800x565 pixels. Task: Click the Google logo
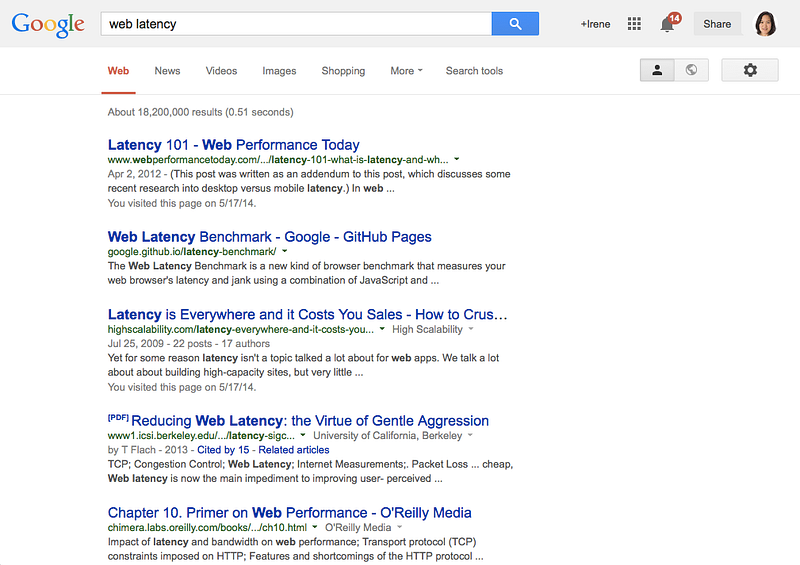click(x=48, y=24)
